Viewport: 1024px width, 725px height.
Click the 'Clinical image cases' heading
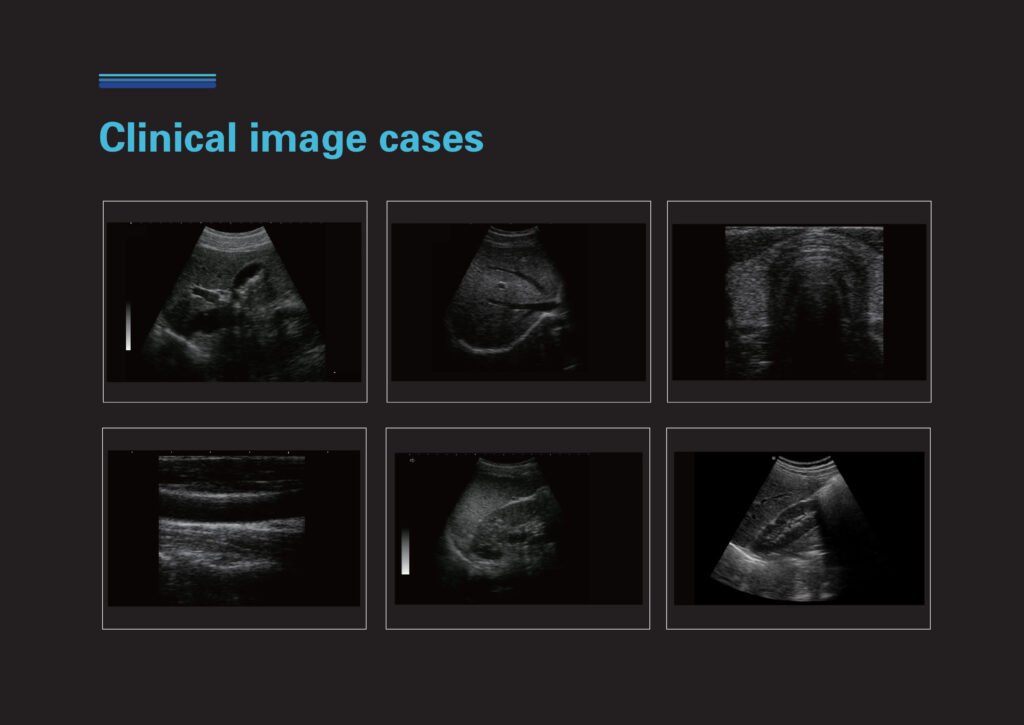291,138
